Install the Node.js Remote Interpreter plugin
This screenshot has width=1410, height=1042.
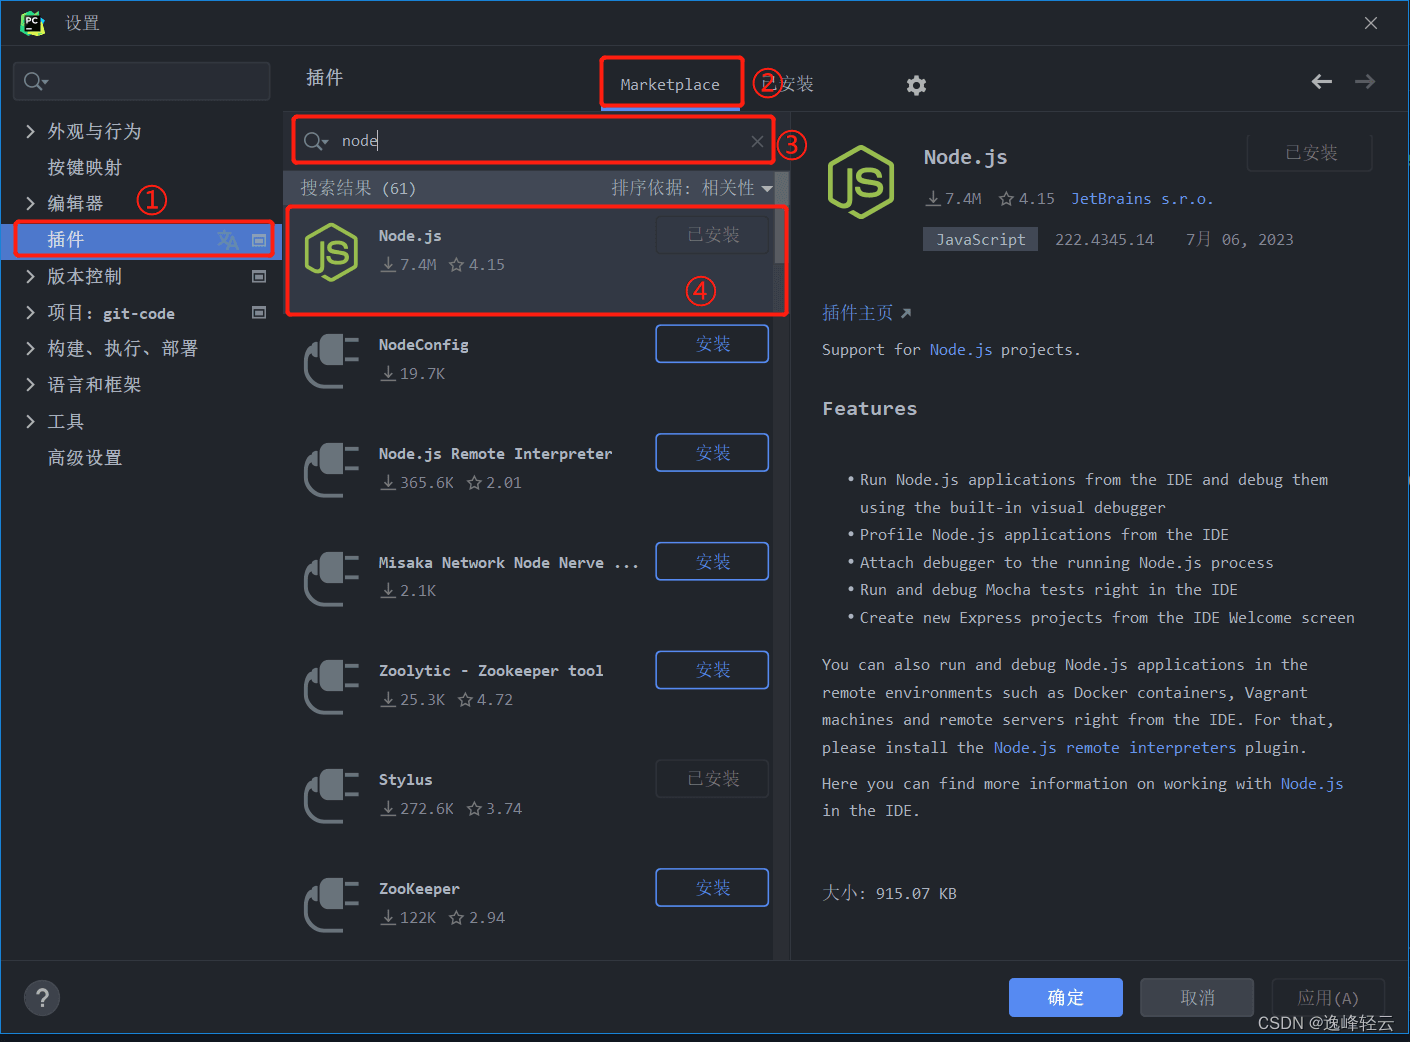712,453
